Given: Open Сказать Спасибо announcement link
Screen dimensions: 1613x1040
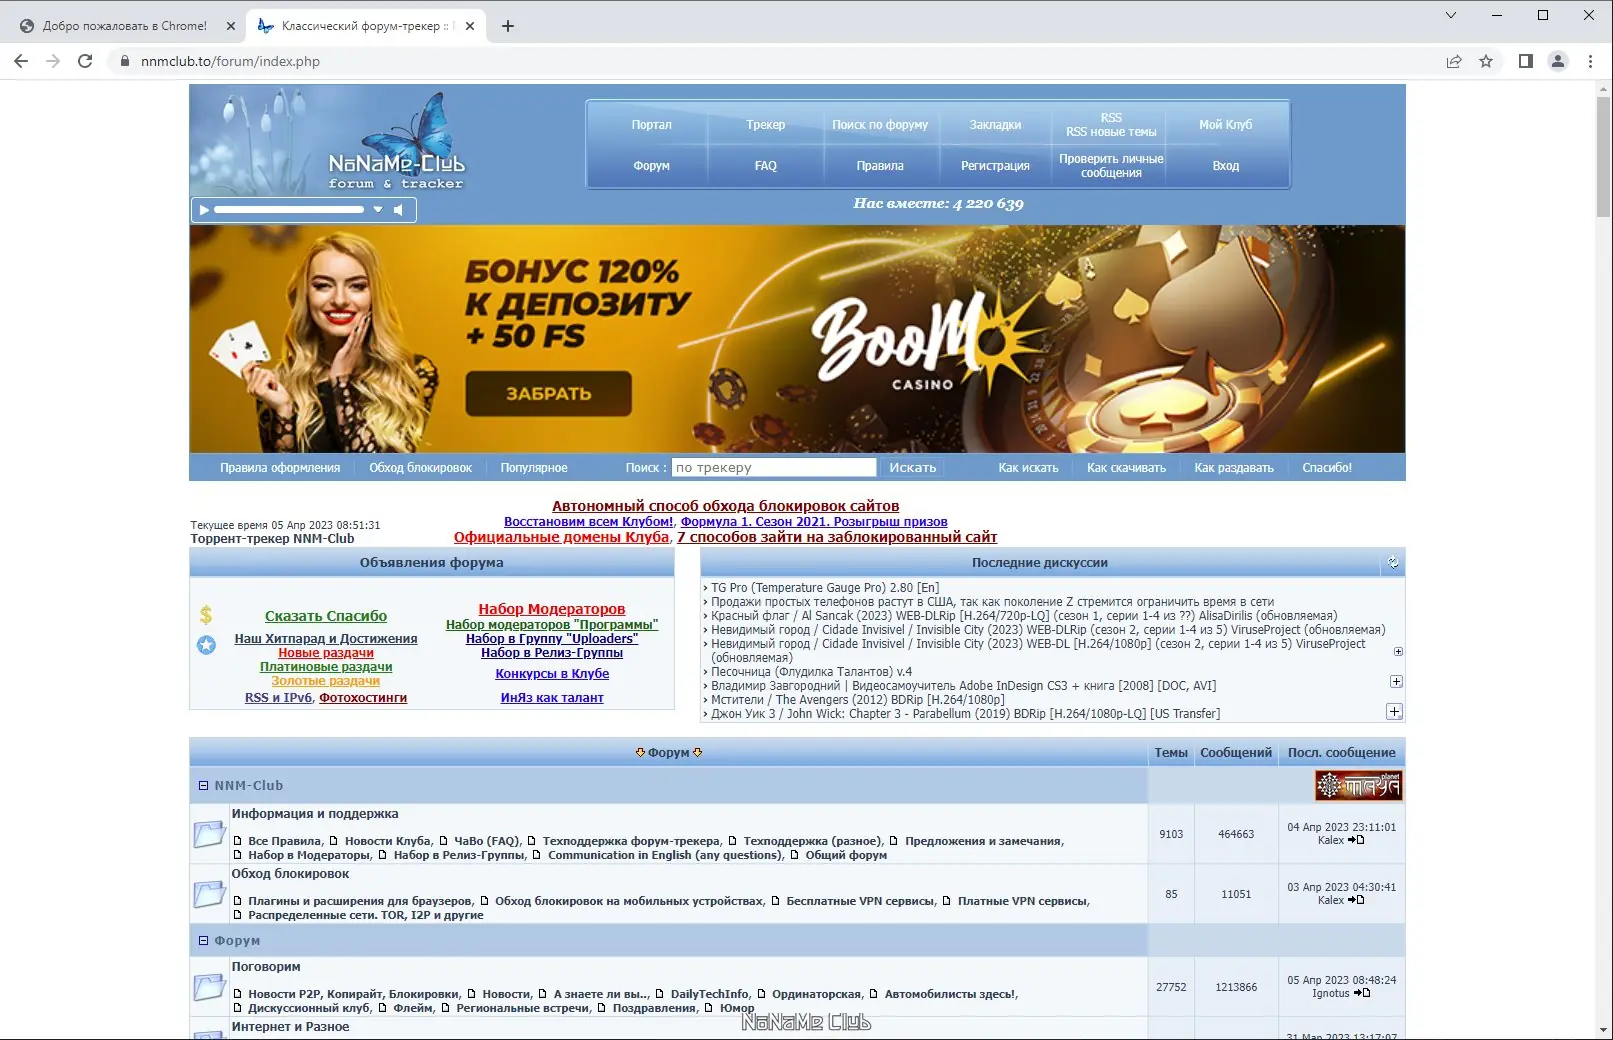Looking at the screenshot, I should click(326, 616).
